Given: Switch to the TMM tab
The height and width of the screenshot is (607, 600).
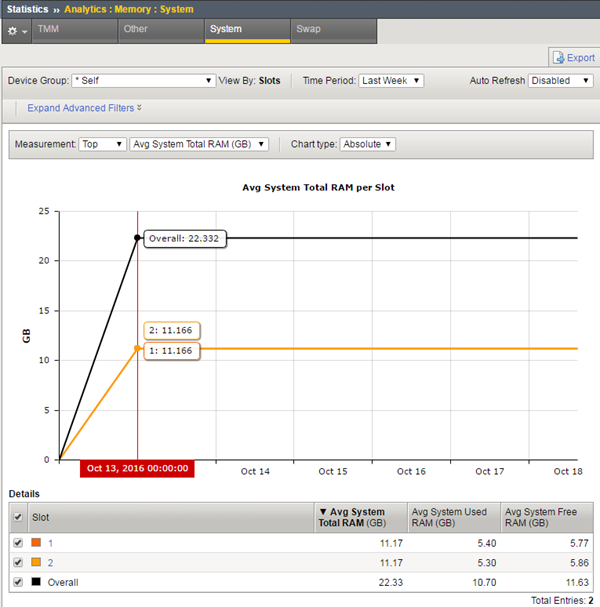Looking at the screenshot, I should (x=48, y=30).
